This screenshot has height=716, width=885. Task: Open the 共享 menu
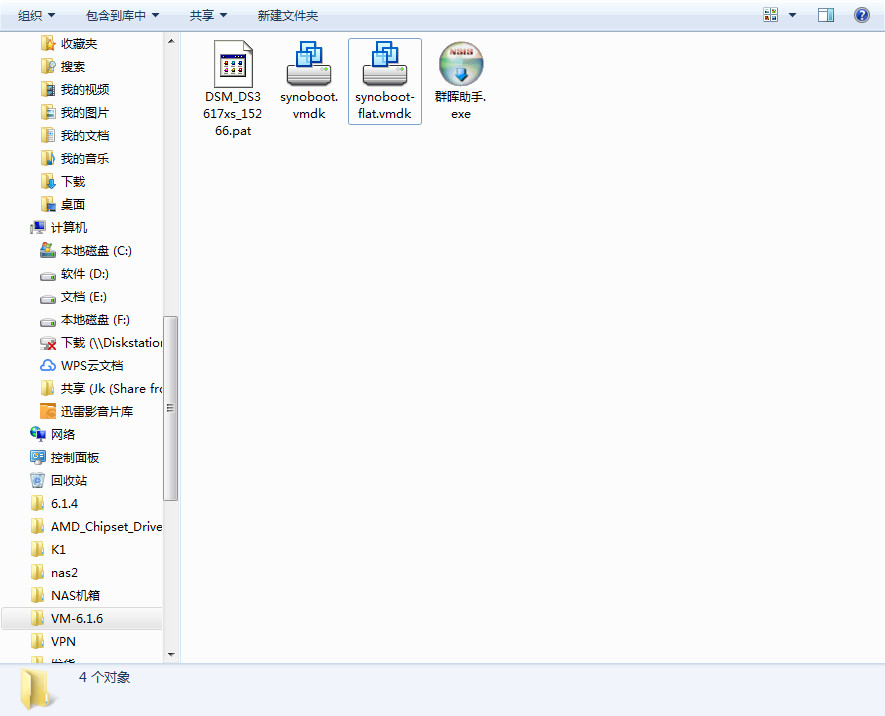click(x=208, y=15)
